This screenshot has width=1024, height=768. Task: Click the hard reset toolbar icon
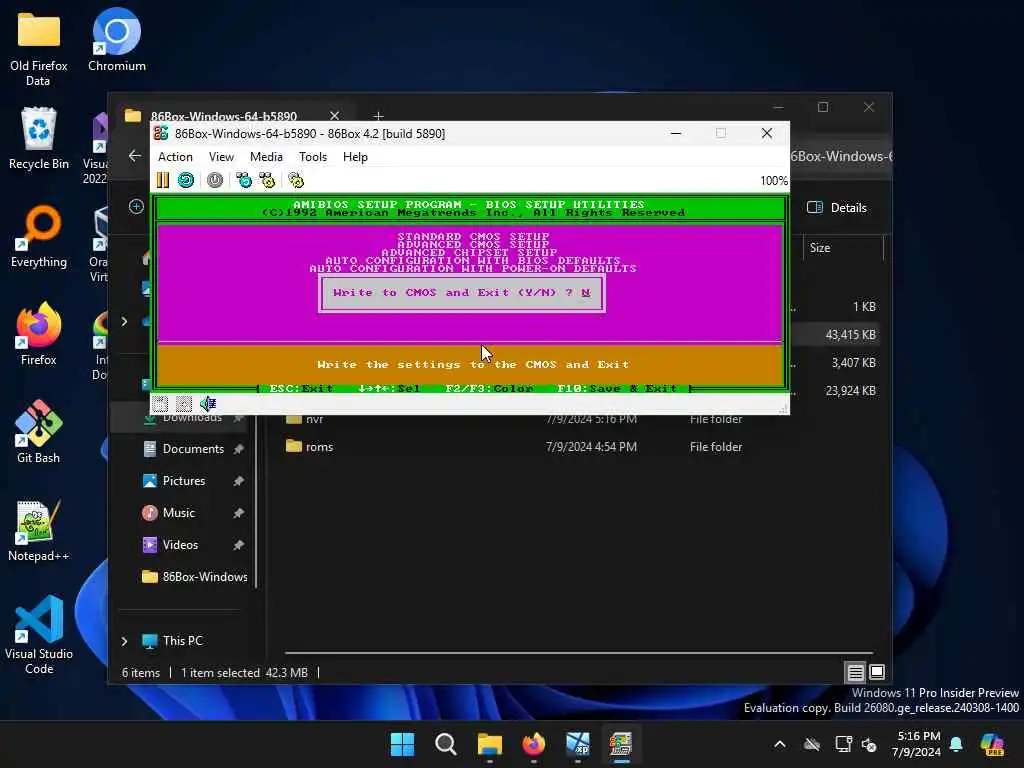[186, 180]
